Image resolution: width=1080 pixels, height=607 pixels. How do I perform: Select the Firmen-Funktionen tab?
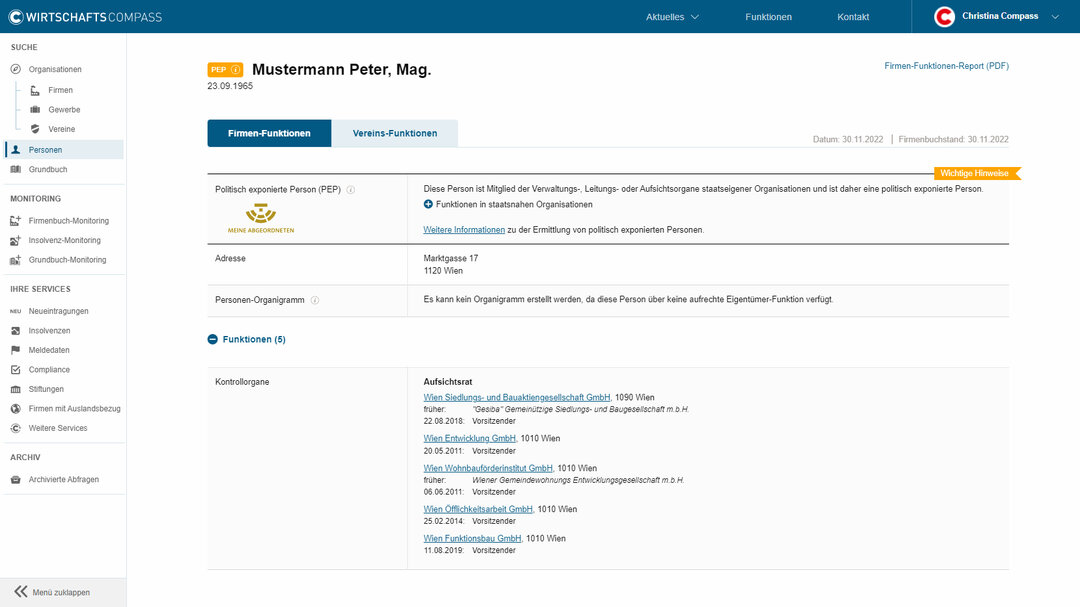click(269, 133)
